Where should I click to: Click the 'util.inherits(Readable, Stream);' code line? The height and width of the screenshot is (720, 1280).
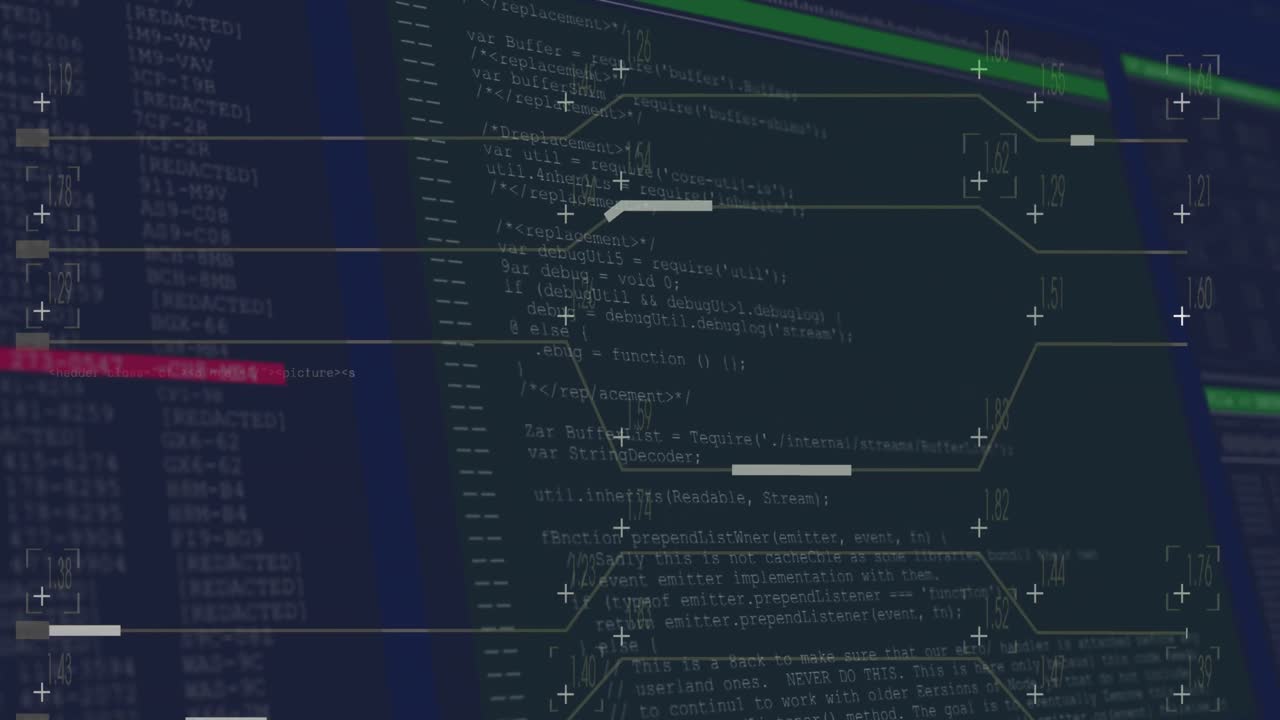(x=681, y=497)
